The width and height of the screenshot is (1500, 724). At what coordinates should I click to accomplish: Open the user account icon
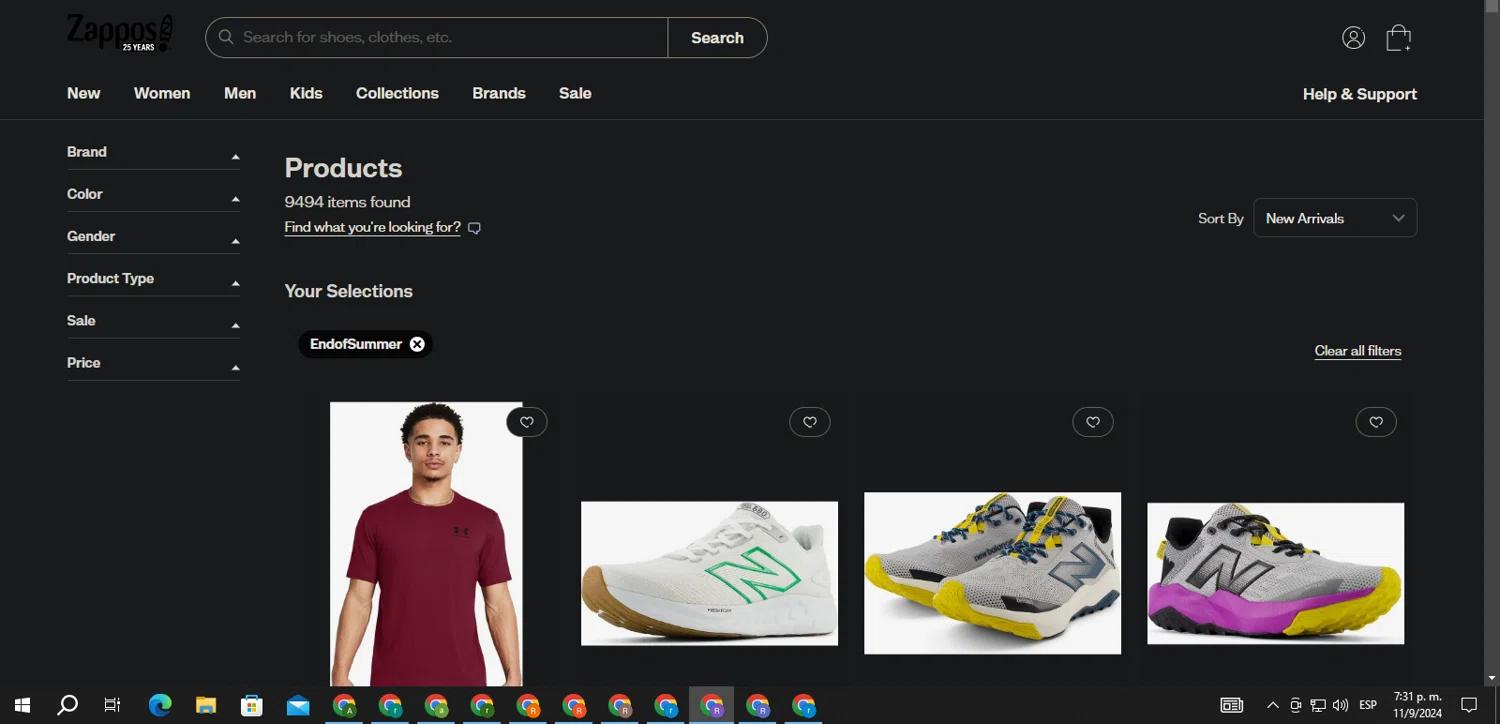[x=1353, y=38]
